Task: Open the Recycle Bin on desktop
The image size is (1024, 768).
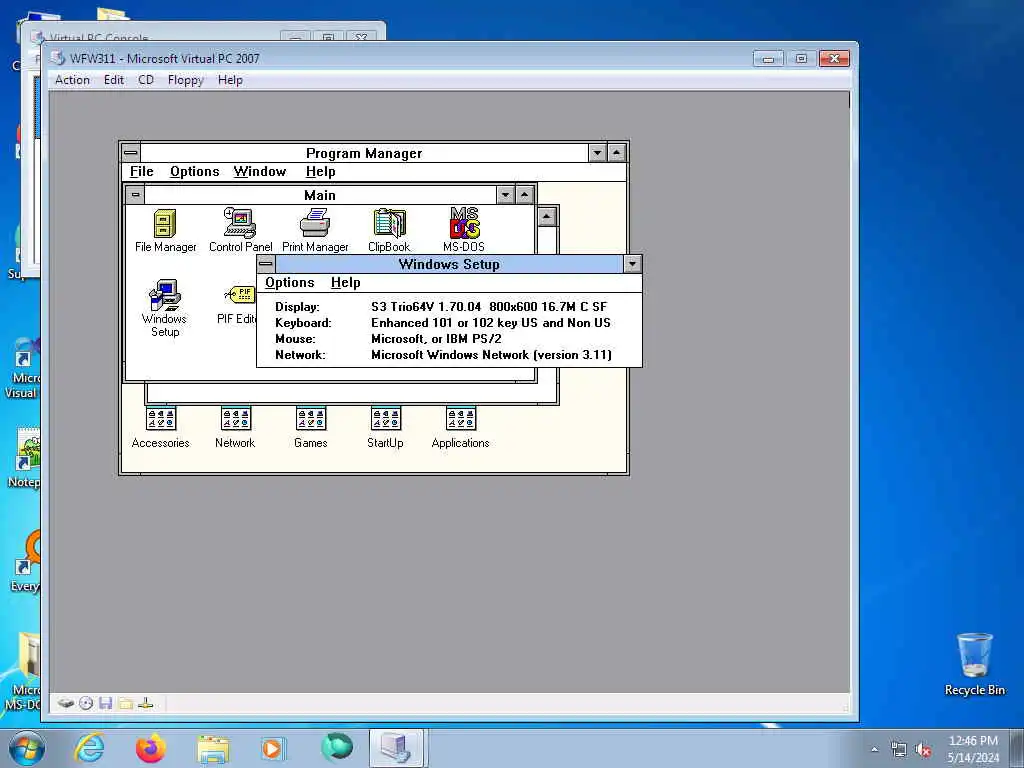Action: pos(974,664)
